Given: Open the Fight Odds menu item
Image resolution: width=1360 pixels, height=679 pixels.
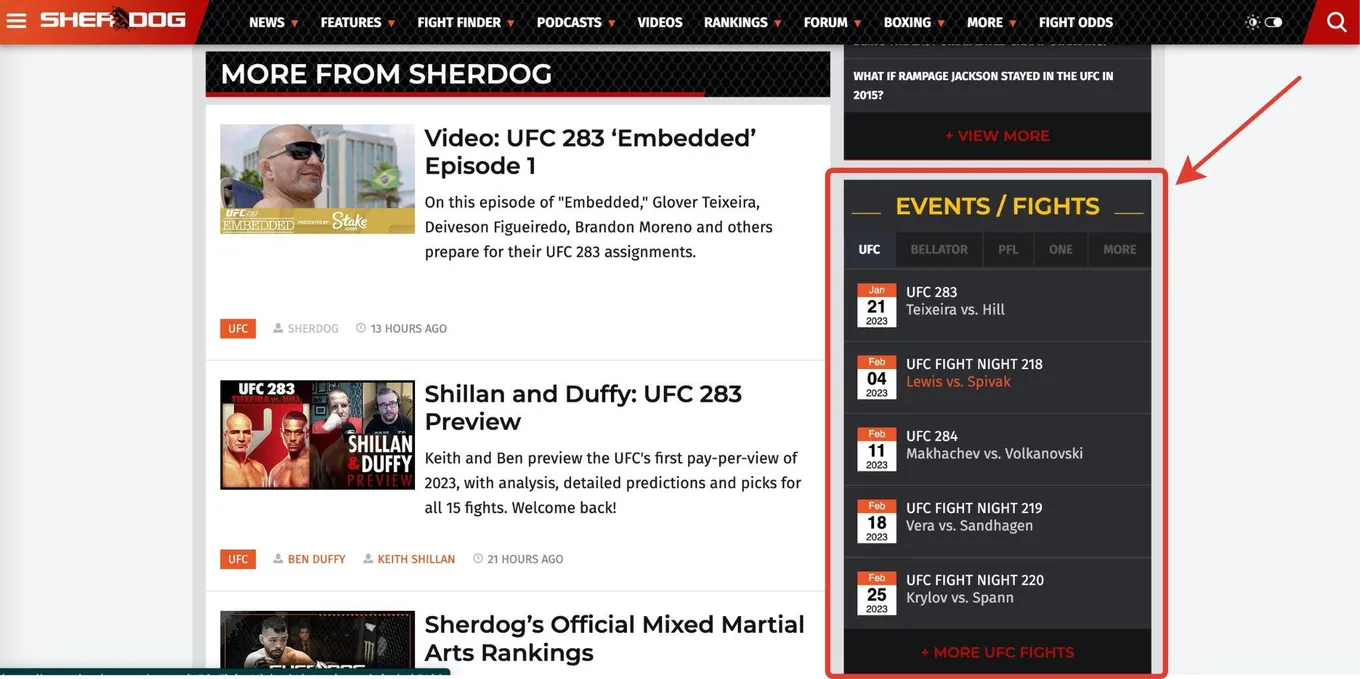Looking at the screenshot, I should 1075,22.
